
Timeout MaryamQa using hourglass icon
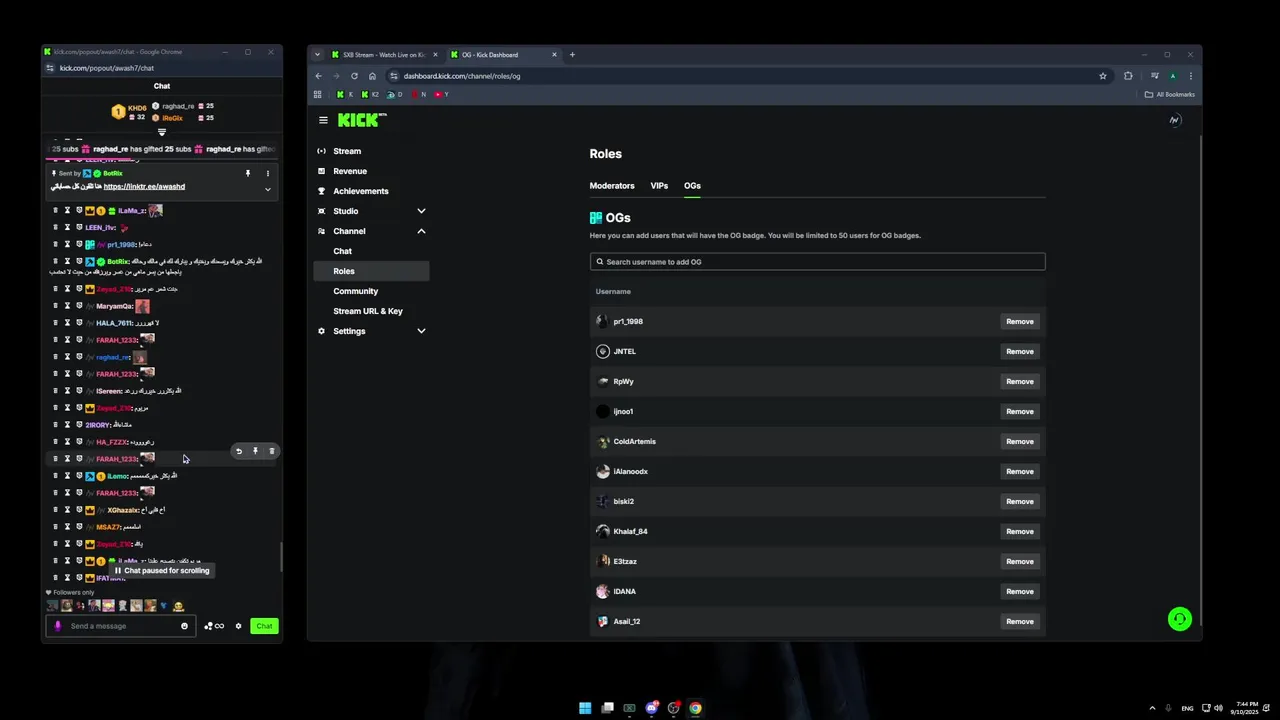(67, 306)
